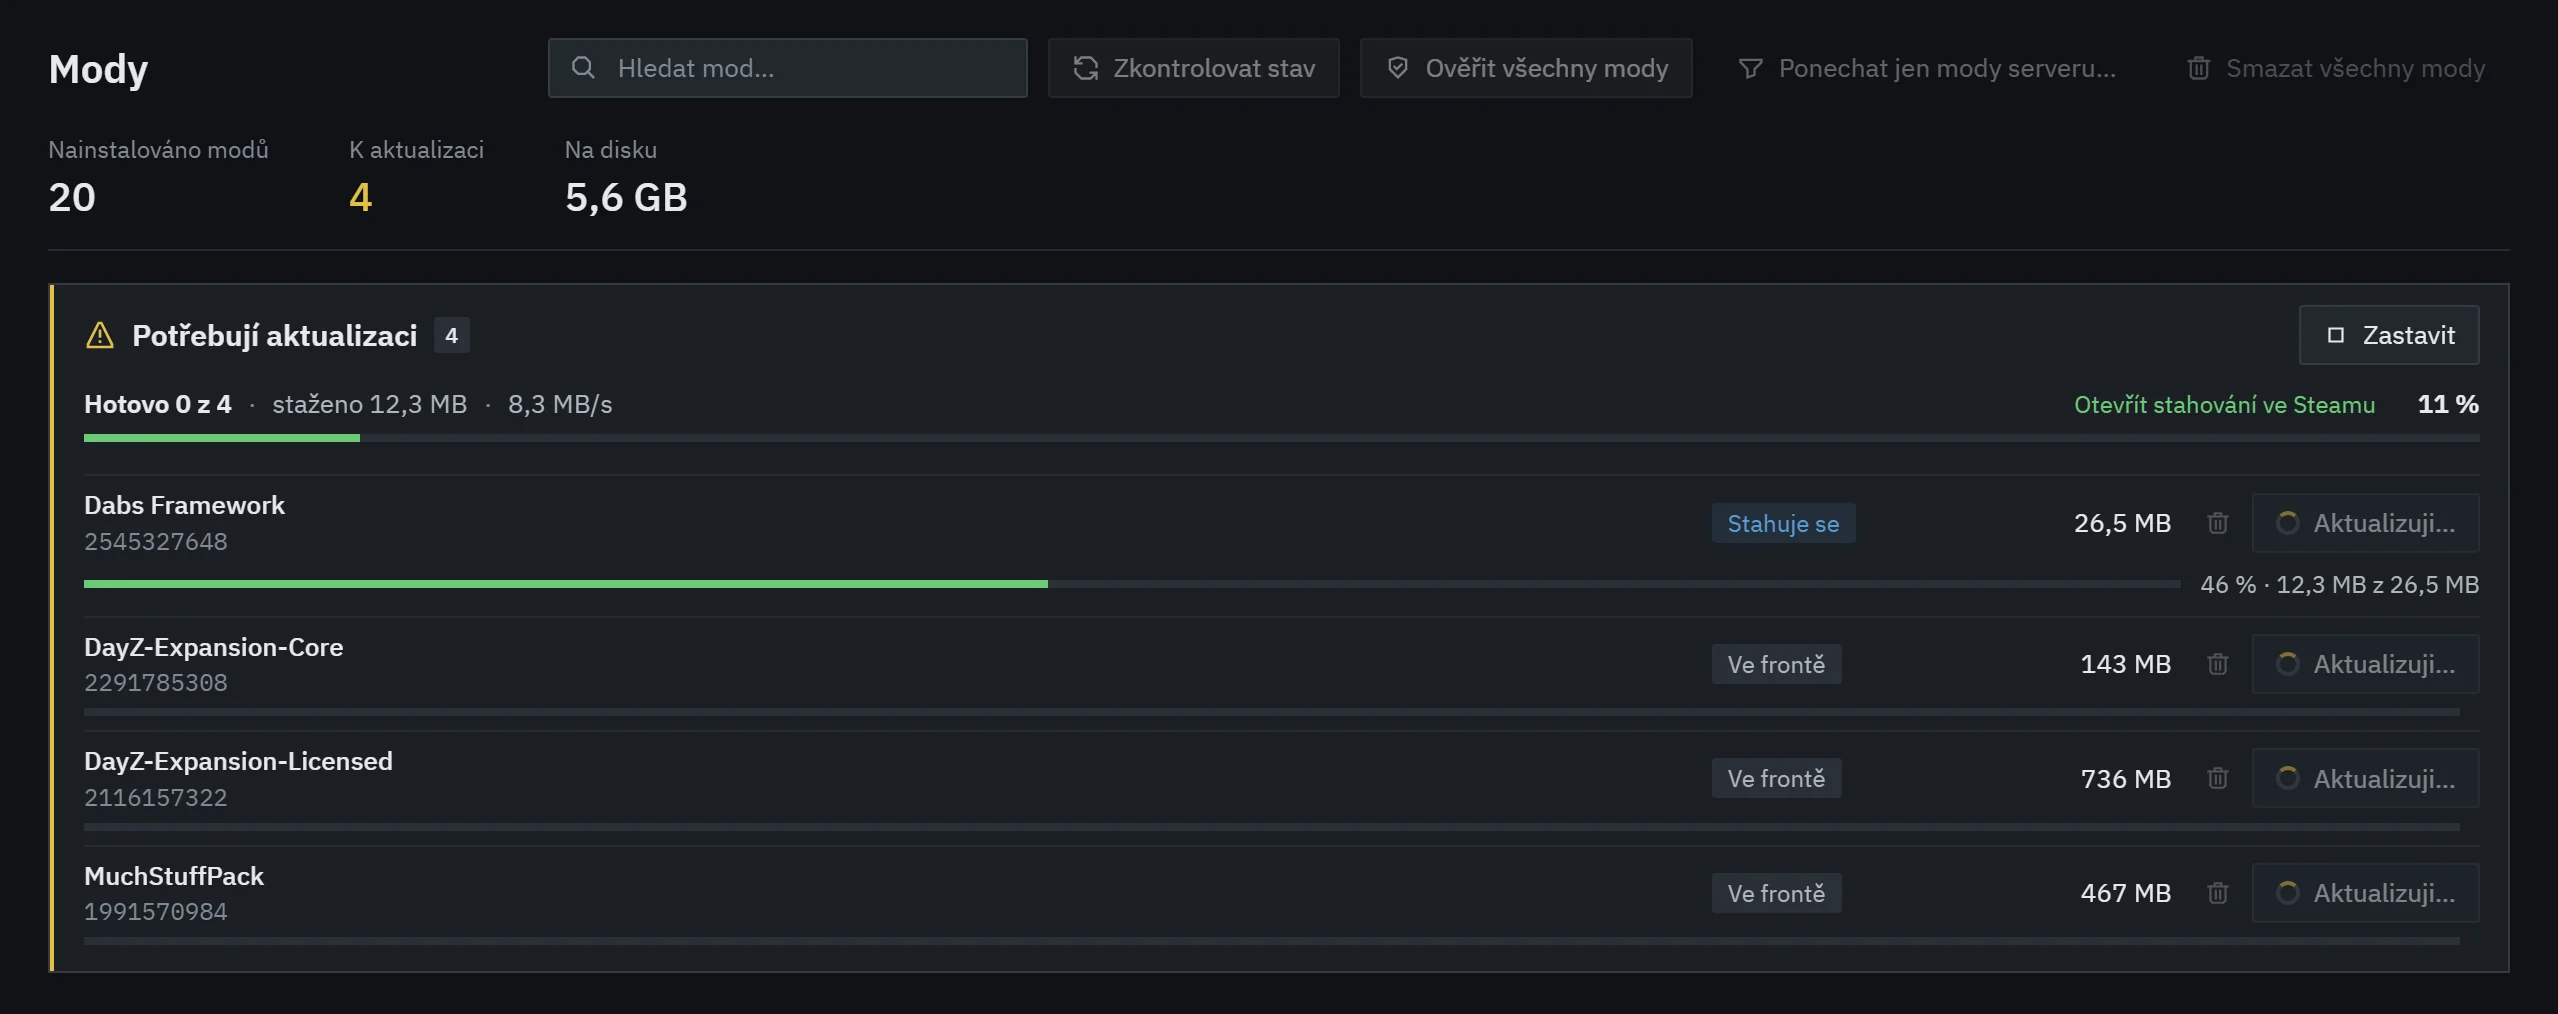Click the 11 % overall progress text

click(x=2448, y=405)
